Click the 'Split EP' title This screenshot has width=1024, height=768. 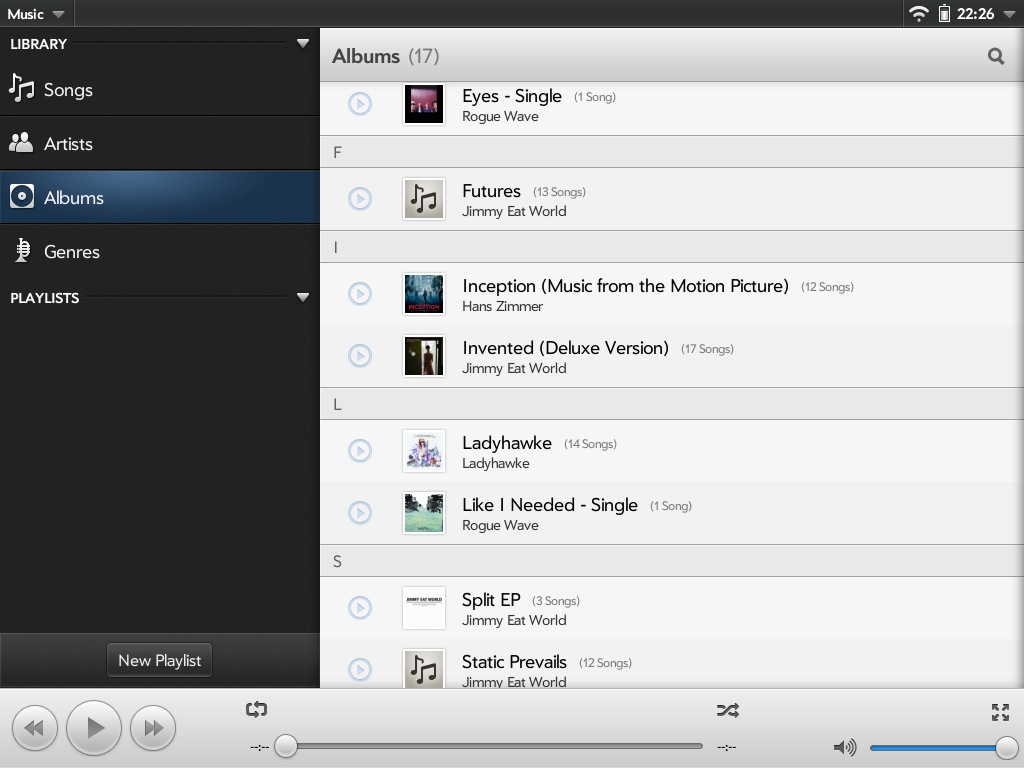tap(491, 600)
